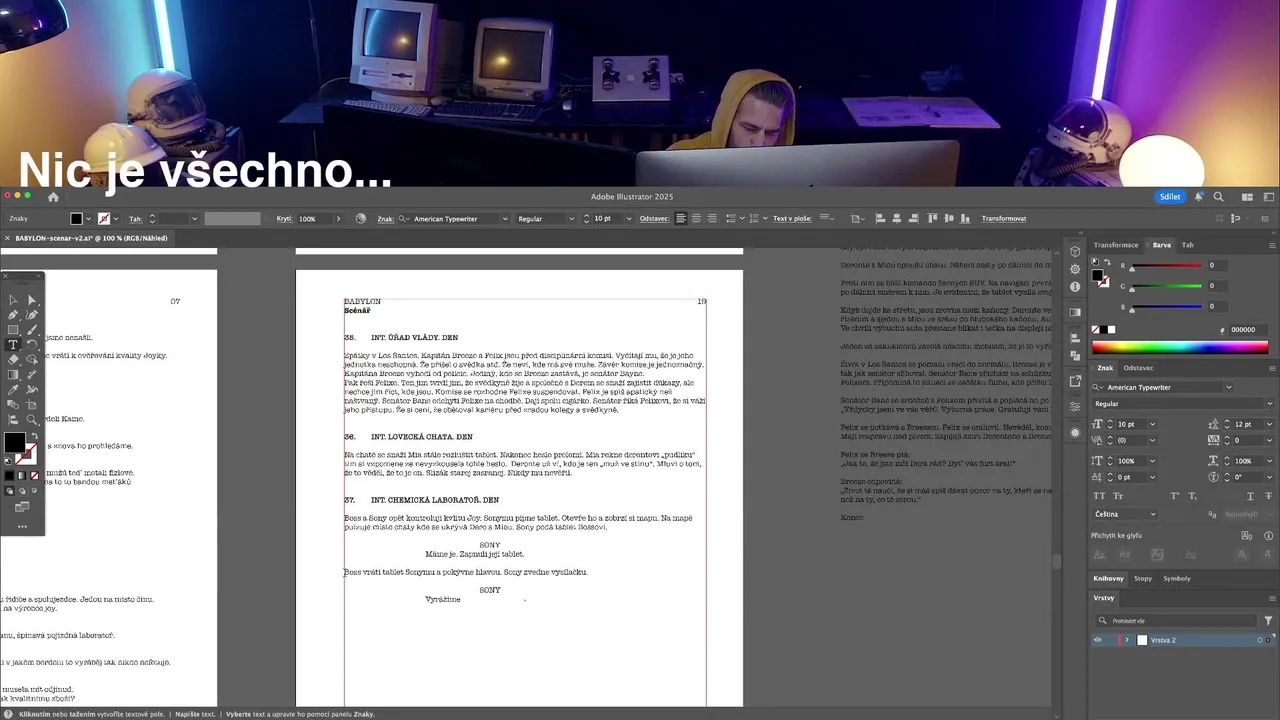Open the stroke color dropdown arrow
The width and height of the screenshot is (1280, 720).
click(x=116, y=218)
